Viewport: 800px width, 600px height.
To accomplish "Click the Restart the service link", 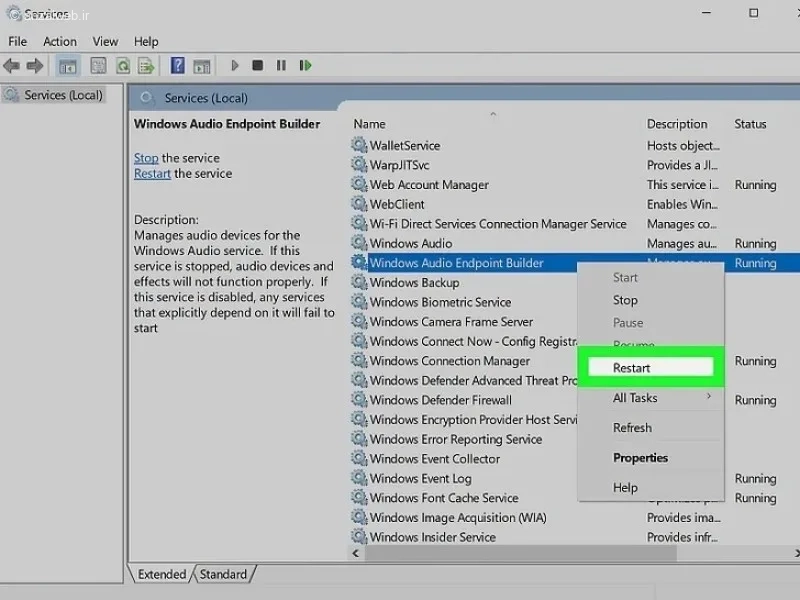I will [152, 173].
